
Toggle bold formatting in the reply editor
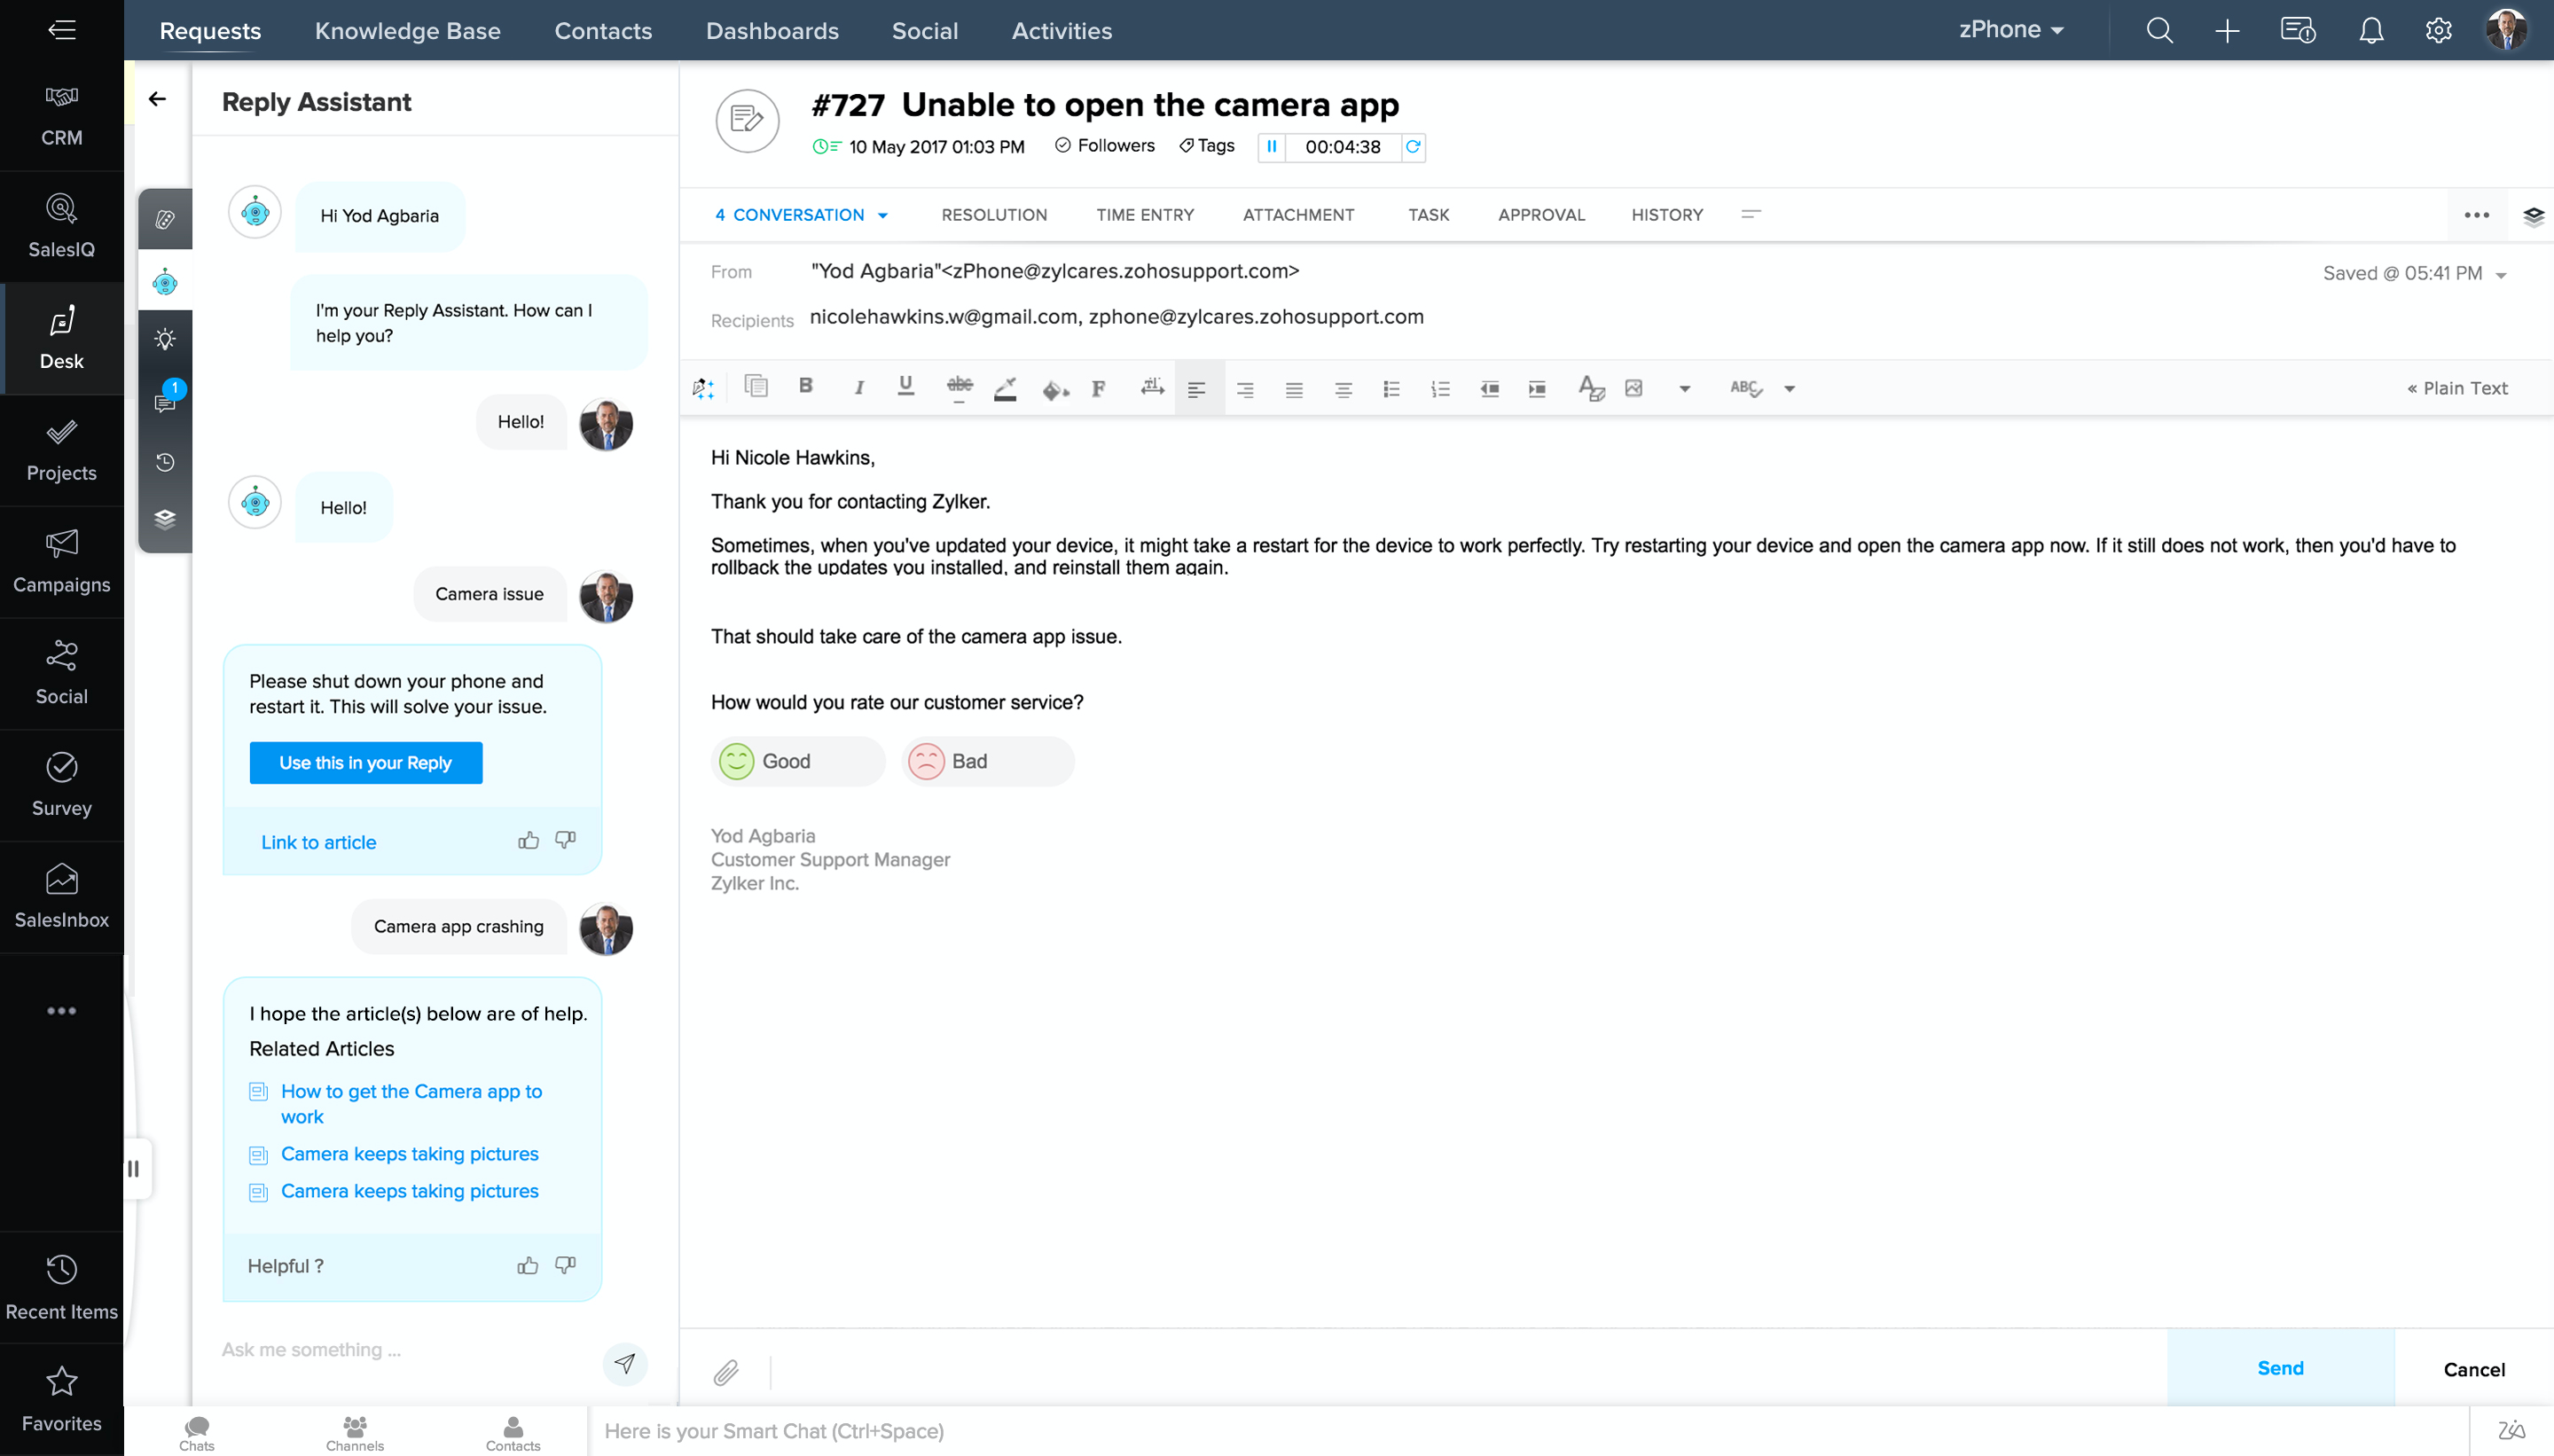[806, 387]
